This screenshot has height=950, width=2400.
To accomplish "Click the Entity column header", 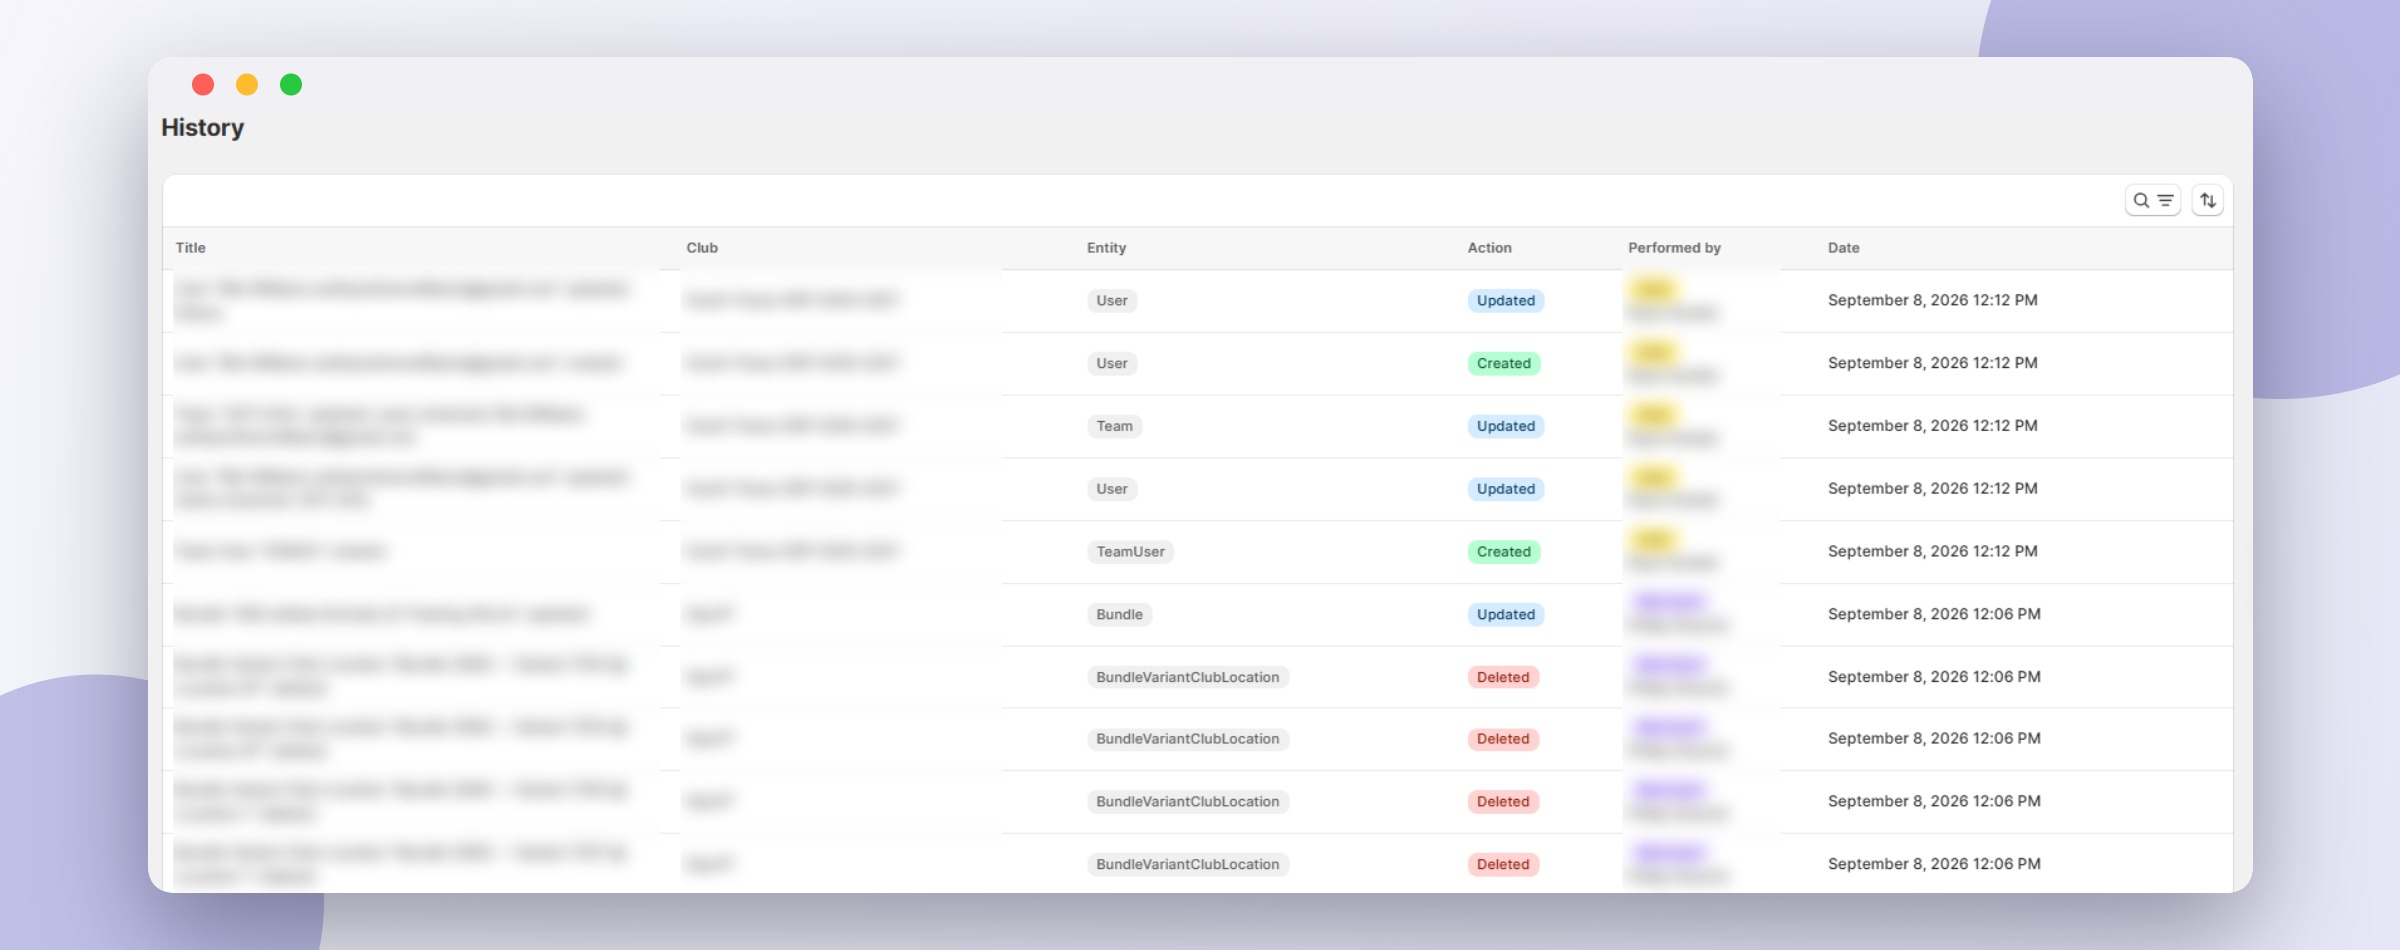I will pos(1107,248).
